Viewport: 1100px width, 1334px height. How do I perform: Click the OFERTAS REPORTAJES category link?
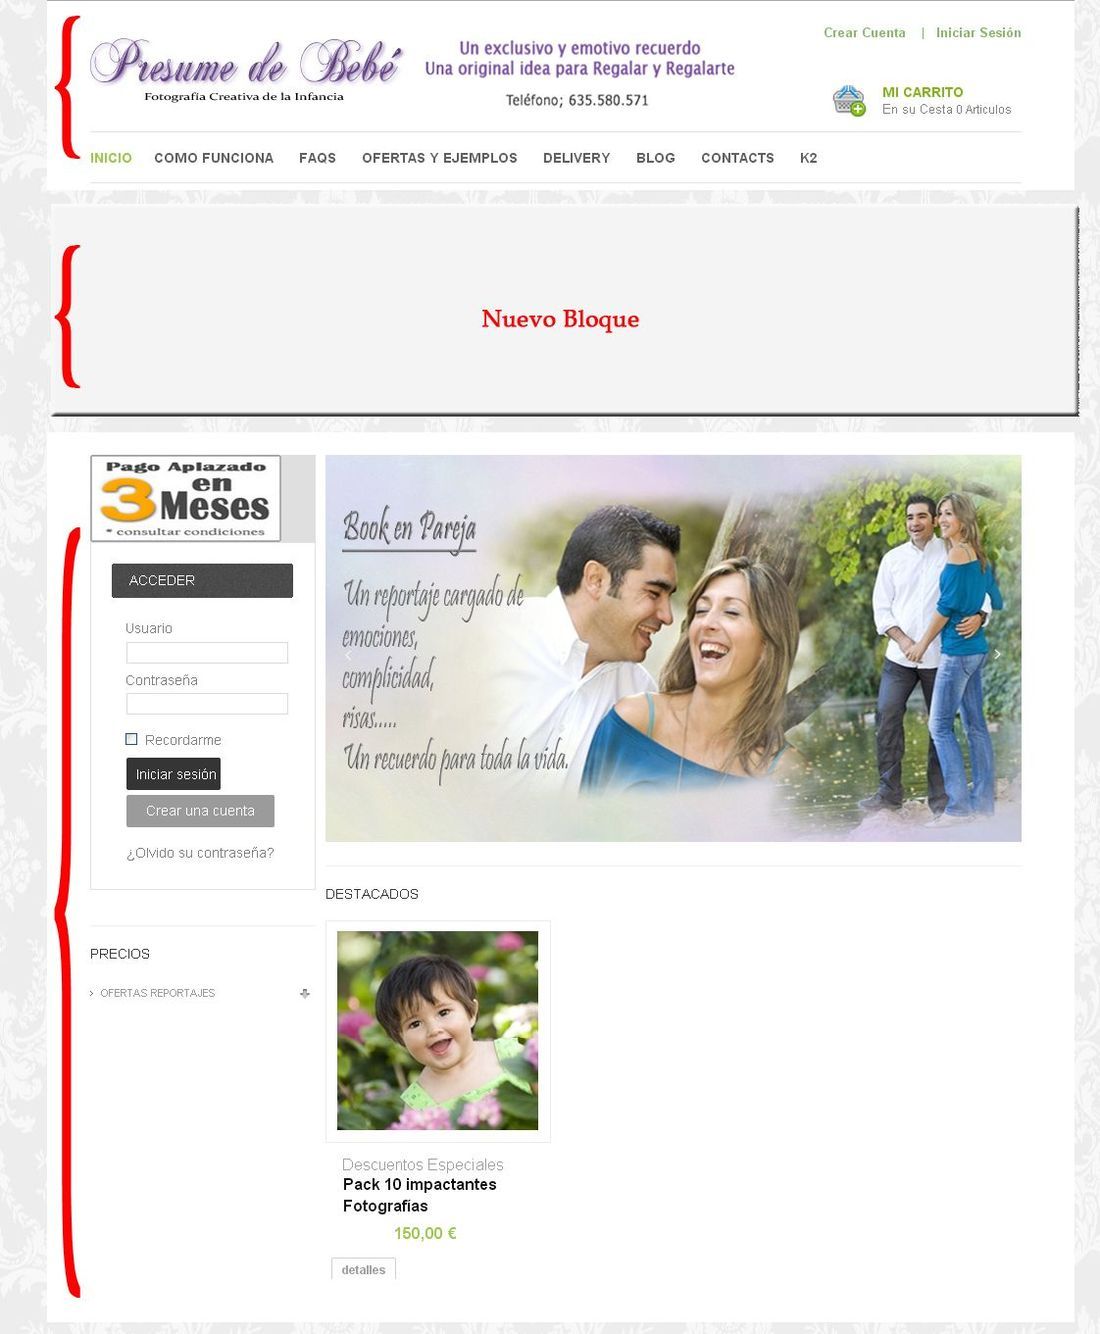pyautogui.click(x=157, y=993)
